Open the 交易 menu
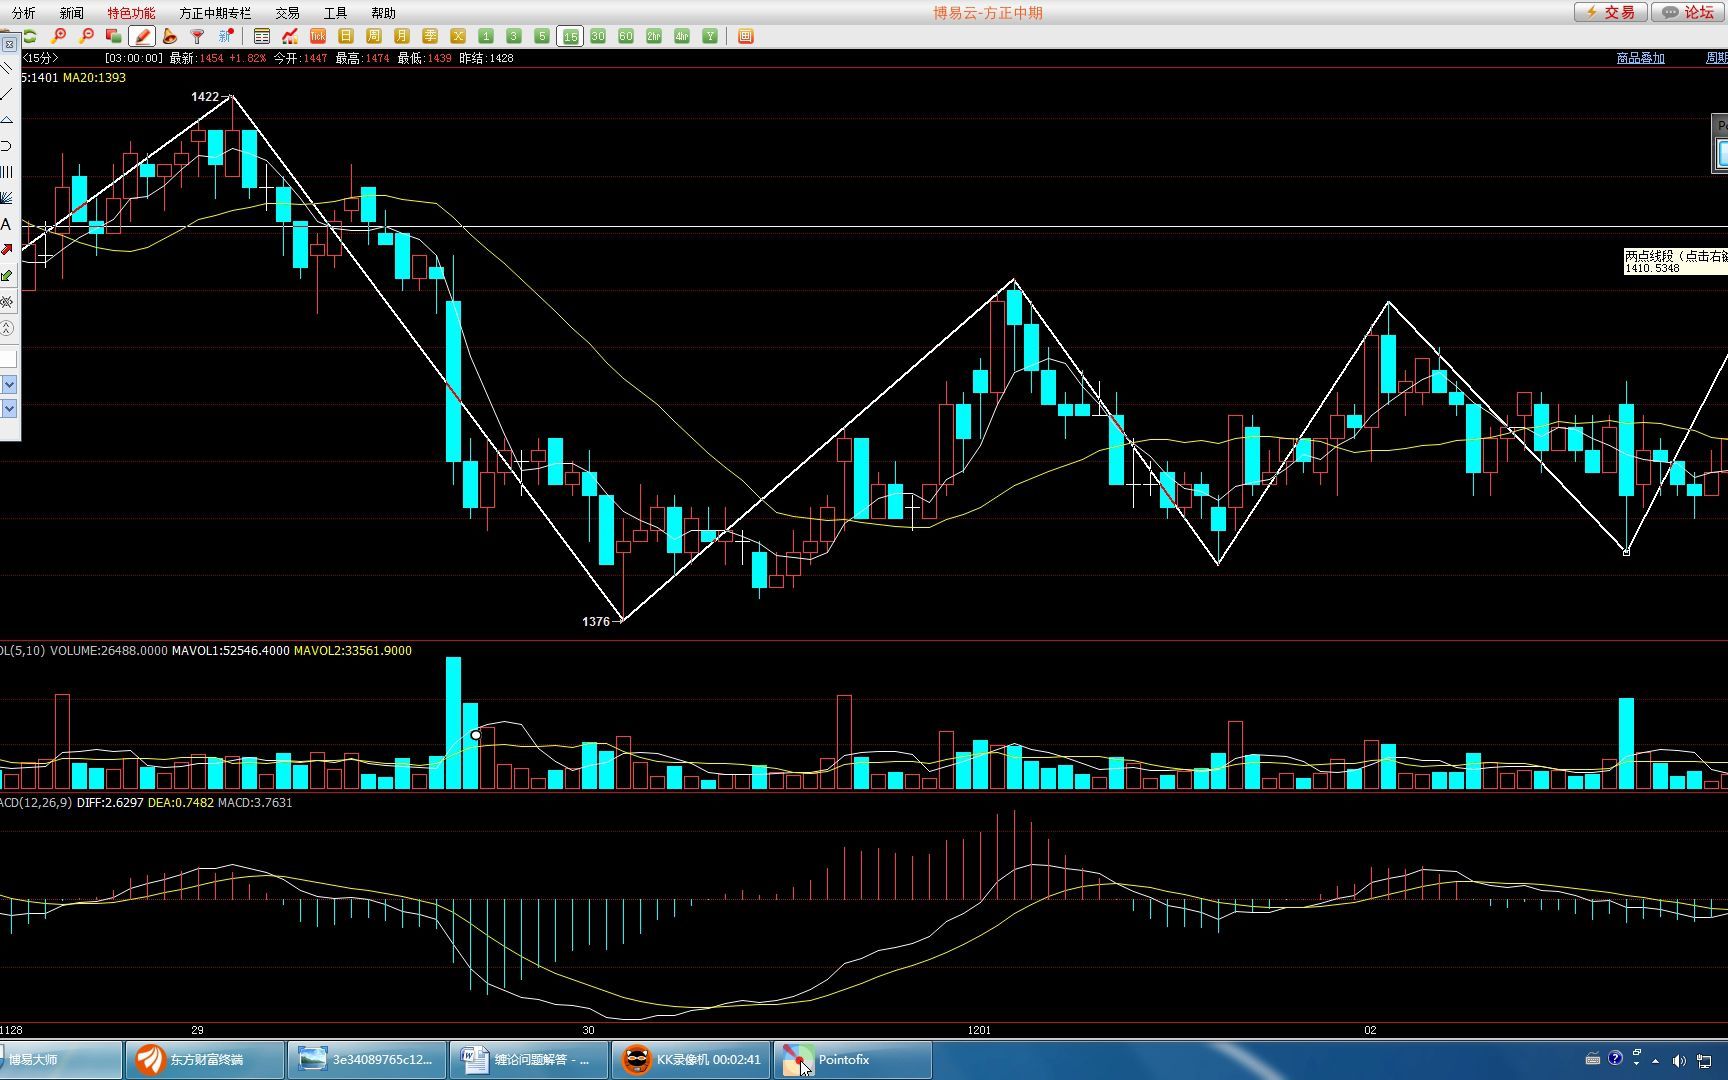 coord(287,13)
